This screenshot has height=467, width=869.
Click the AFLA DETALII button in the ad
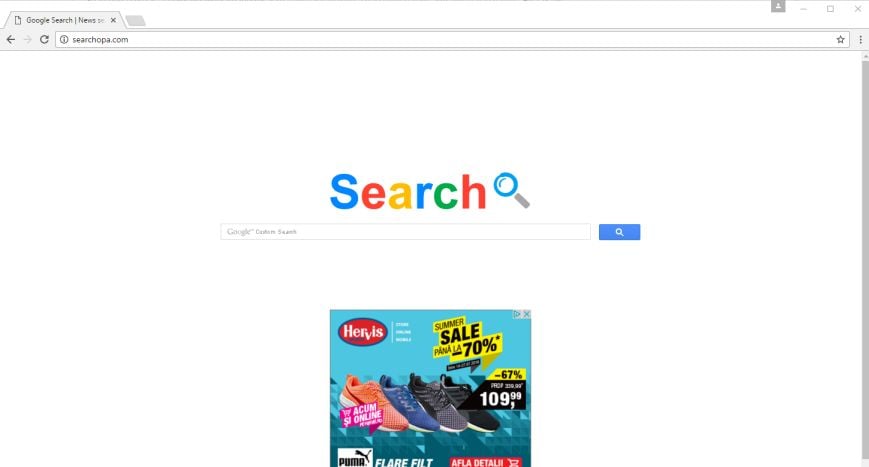(x=485, y=462)
